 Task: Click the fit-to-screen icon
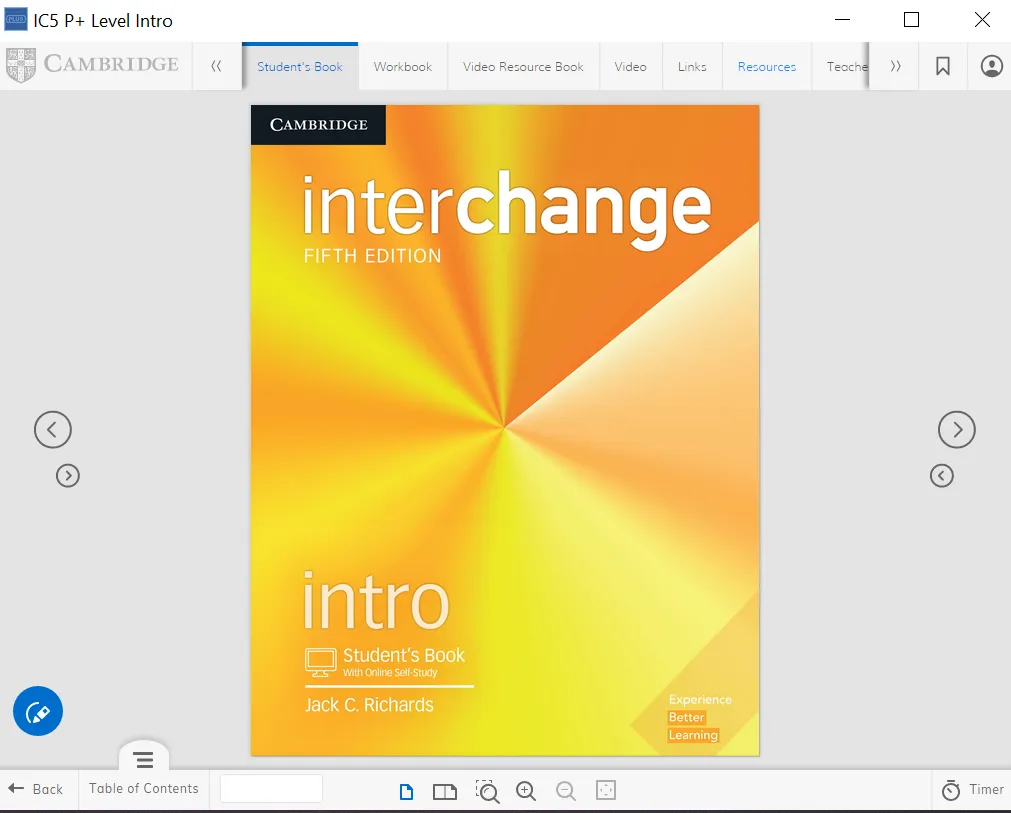point(606,790)
